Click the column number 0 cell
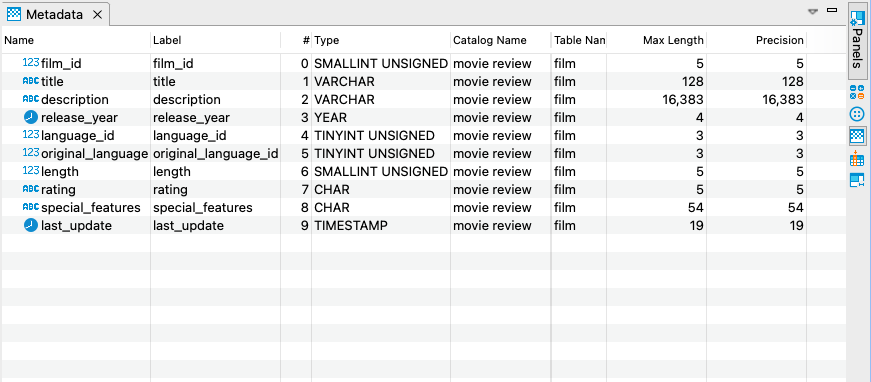The height and width of the screenshot is (382, 871). [x=304, y=64]
